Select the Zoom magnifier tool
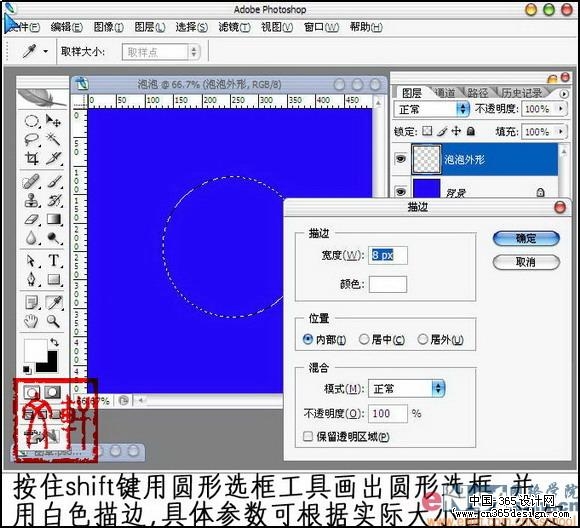 [54, 321]
